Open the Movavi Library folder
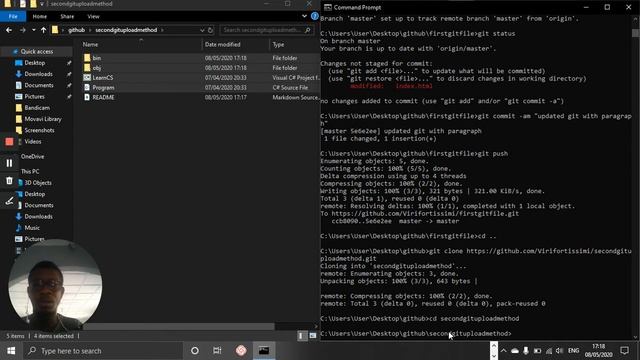This screenshot has height=360, width=640. [x=42, y=119]
